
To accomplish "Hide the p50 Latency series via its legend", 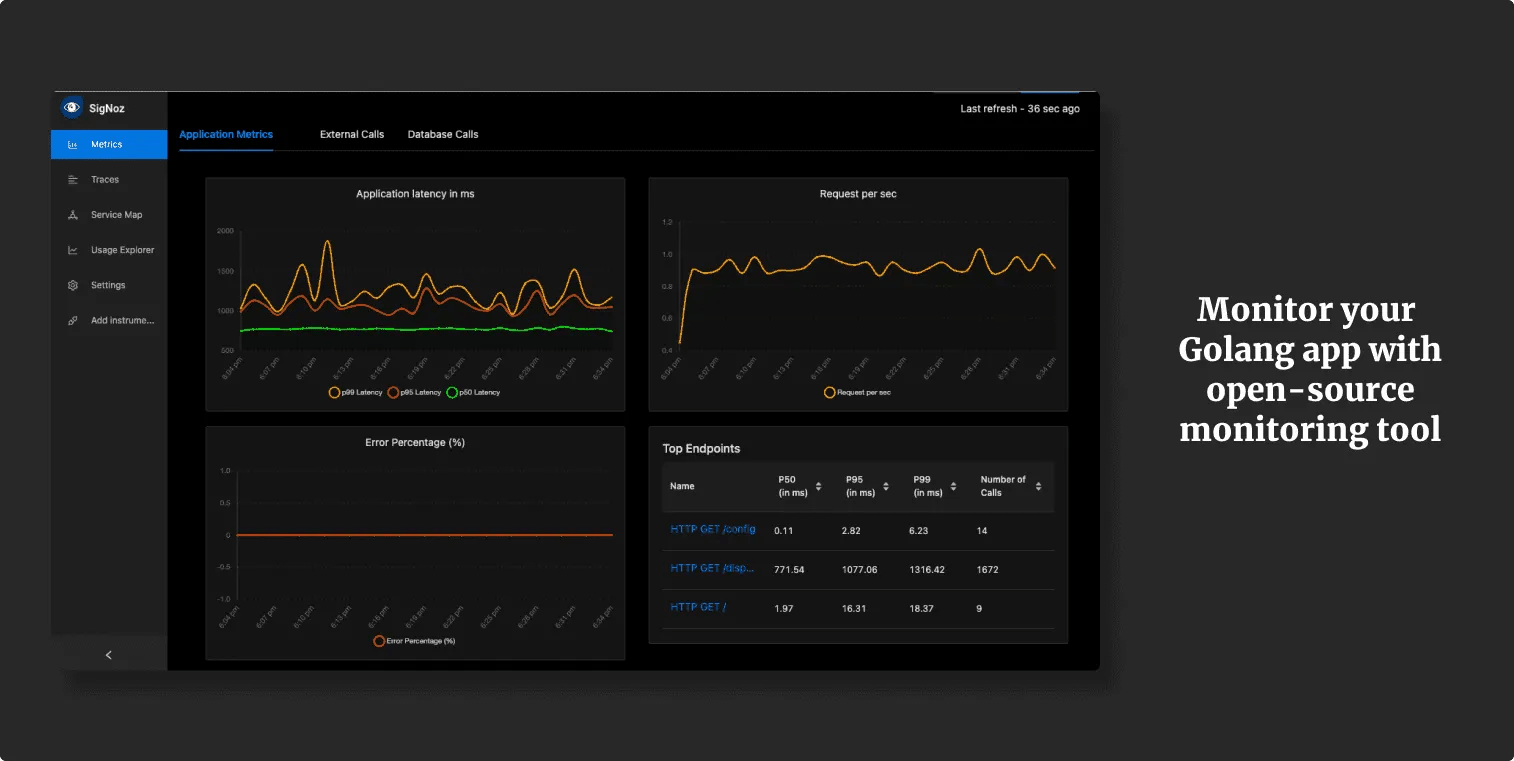I will (x=450, y=392).
